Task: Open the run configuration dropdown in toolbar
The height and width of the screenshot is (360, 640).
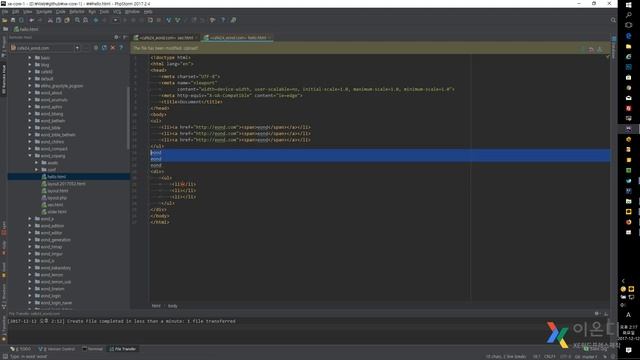Action: coord(116,20)
